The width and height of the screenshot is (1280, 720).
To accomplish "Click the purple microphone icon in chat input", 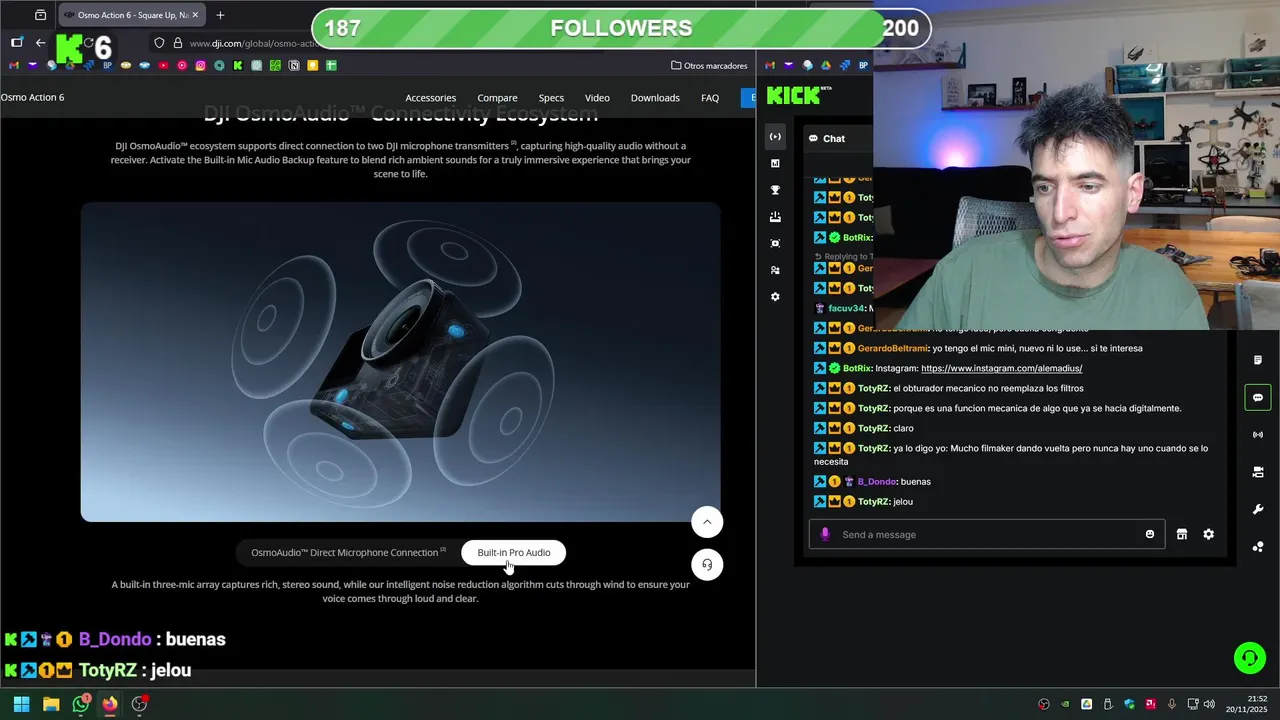I will 825,534.
